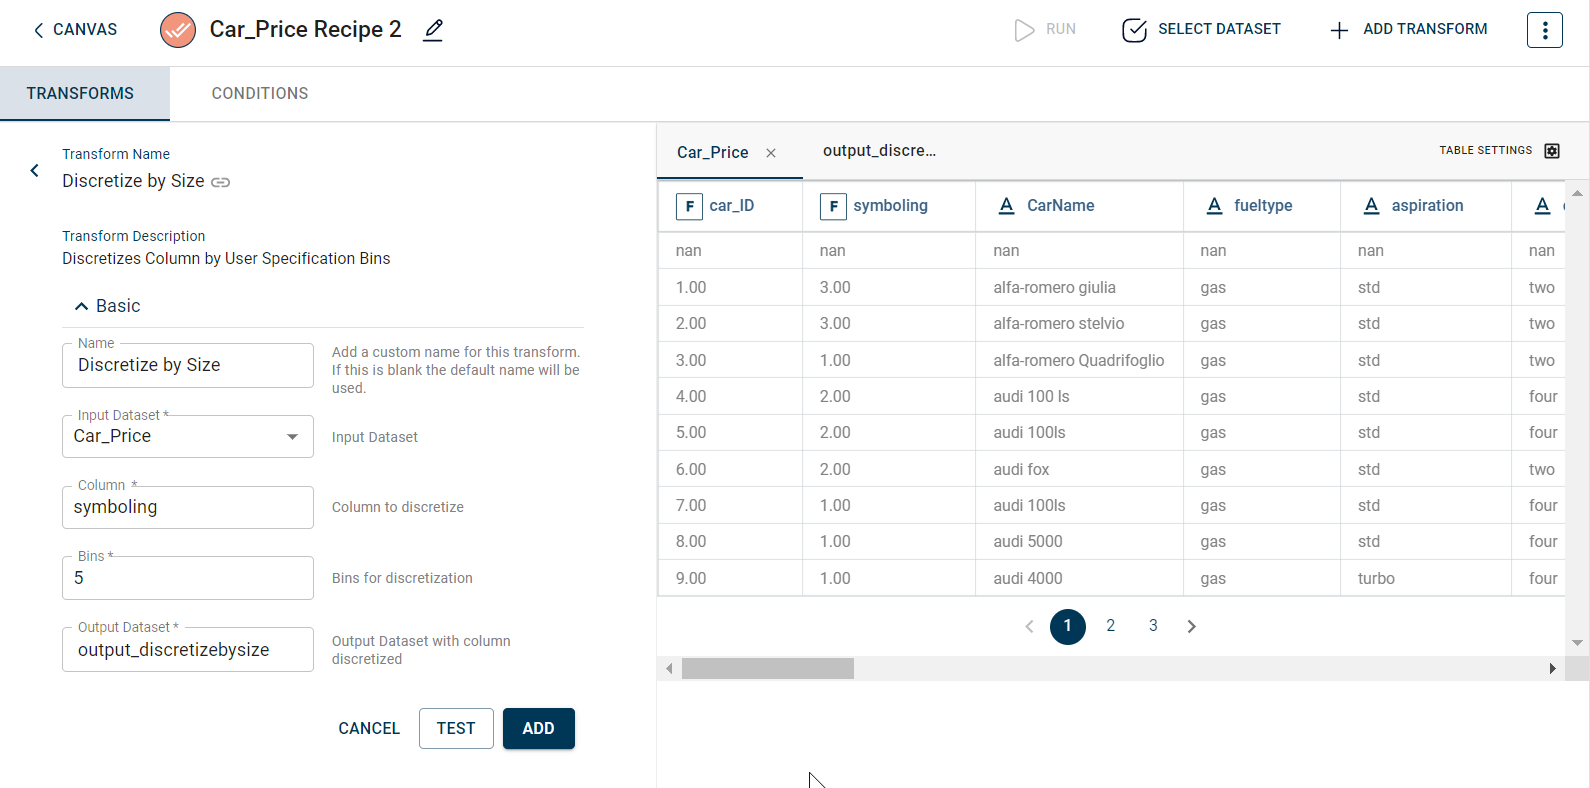Open the three-dot more options menu
The image size is (1590, 788).
tap(1544, 30)
